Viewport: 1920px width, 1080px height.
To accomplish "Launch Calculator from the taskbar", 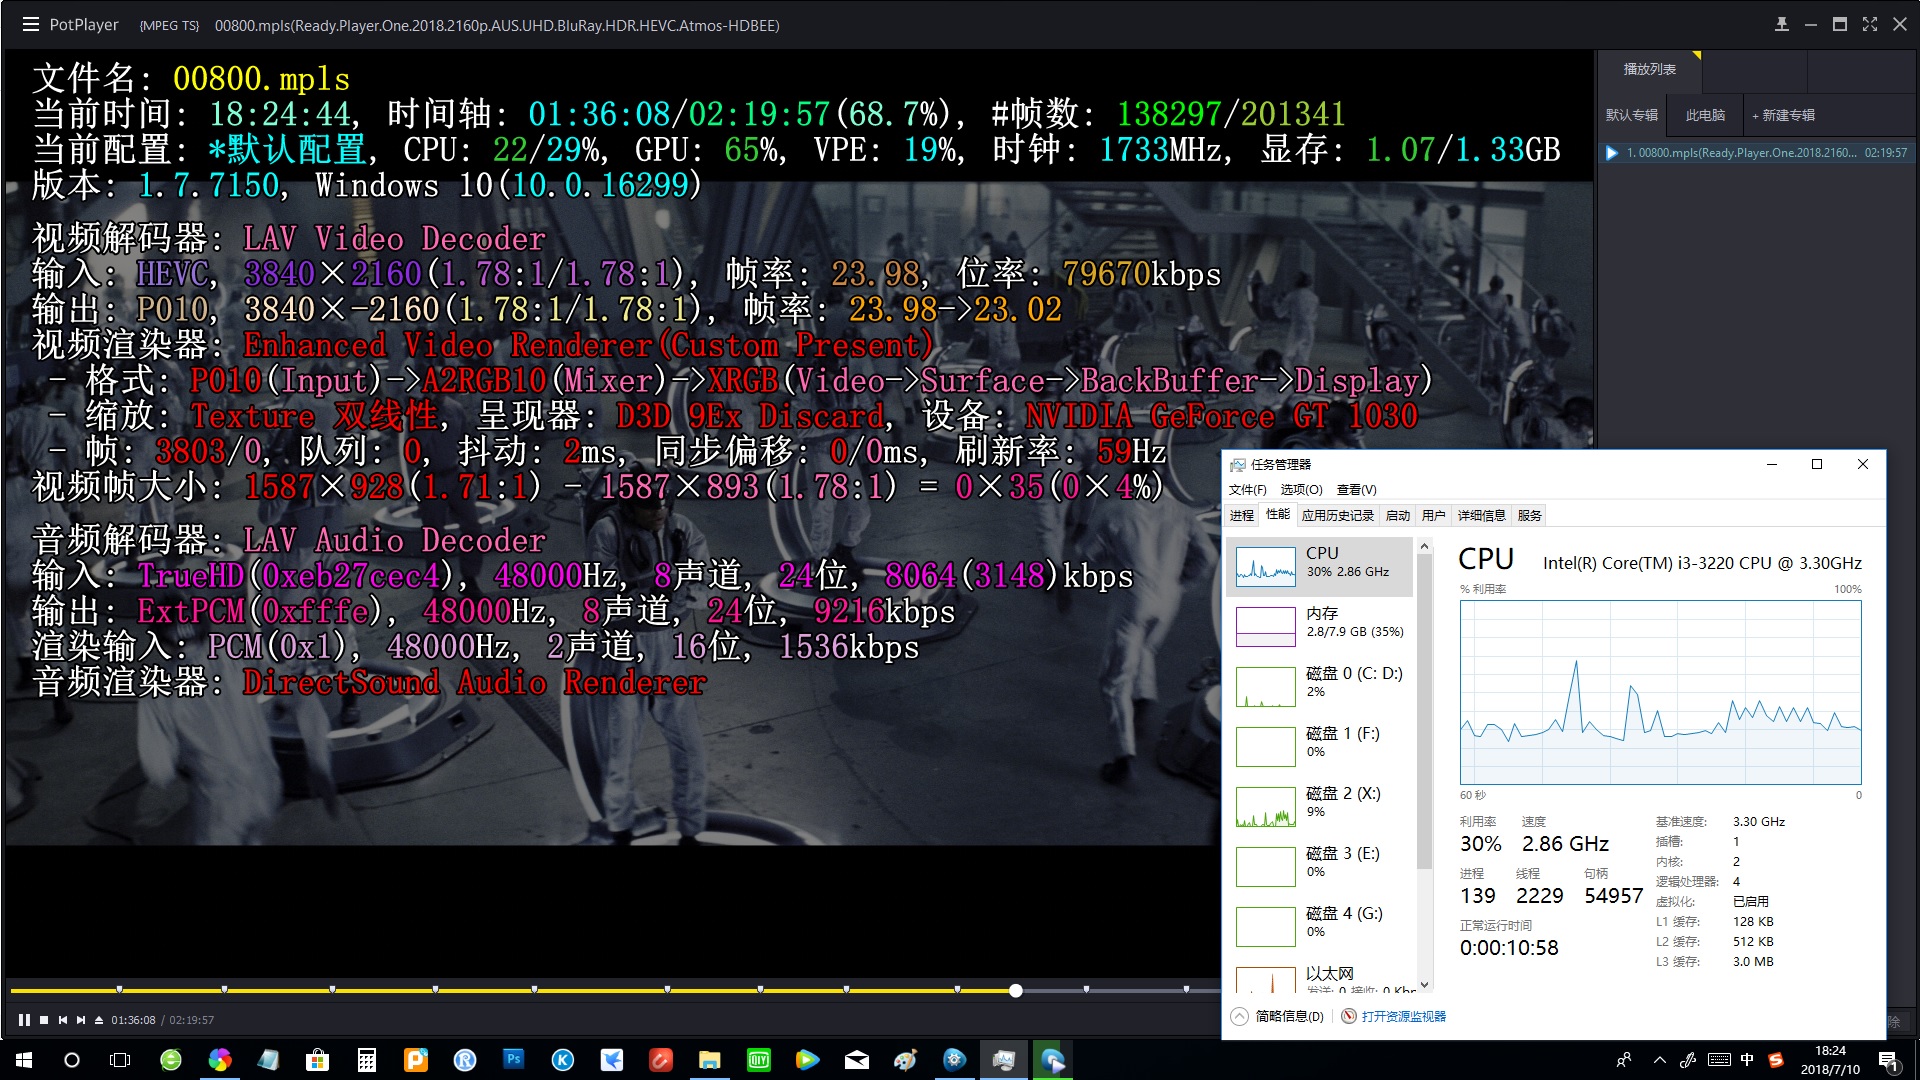I will (367, 1060).
